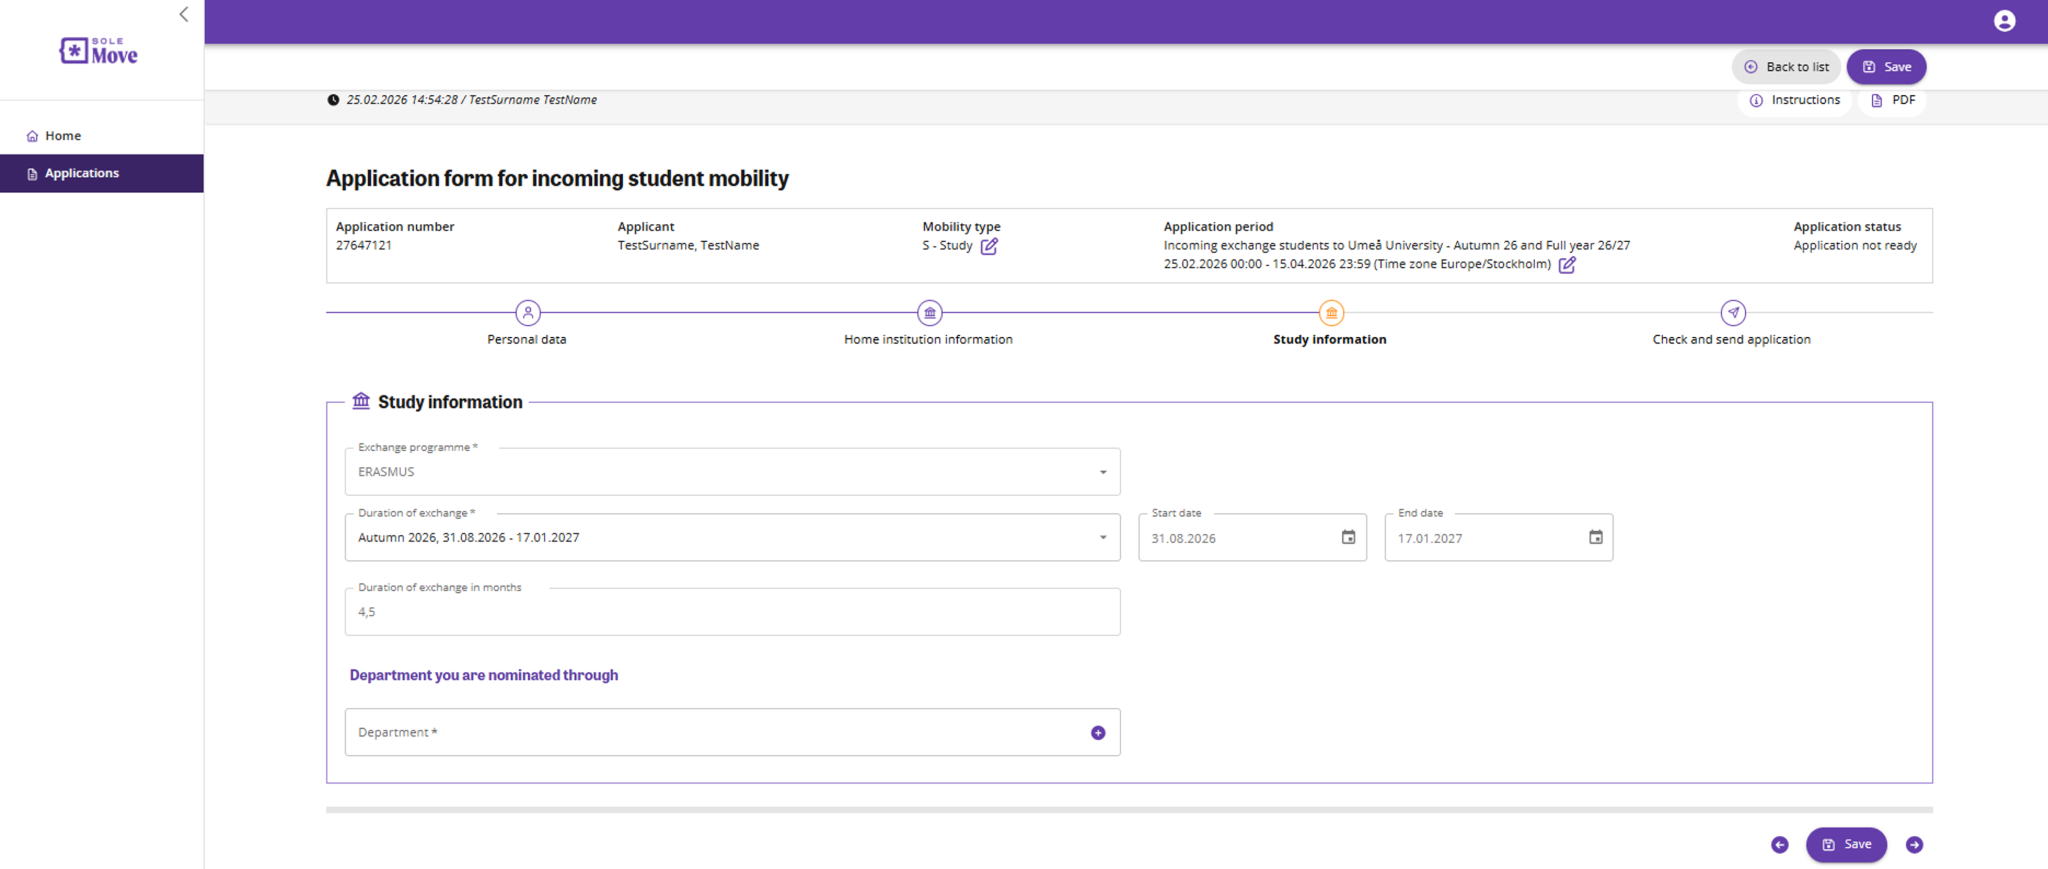2048x869 pixels.
Task: Add a department with the plus icon
Action: (1098, 733)
